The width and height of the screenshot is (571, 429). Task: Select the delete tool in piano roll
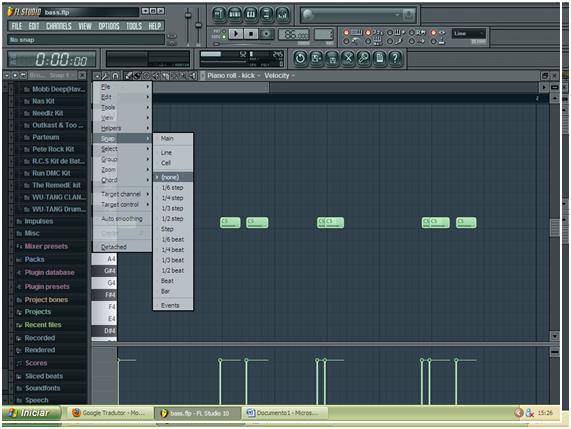[x=146, y=76]
